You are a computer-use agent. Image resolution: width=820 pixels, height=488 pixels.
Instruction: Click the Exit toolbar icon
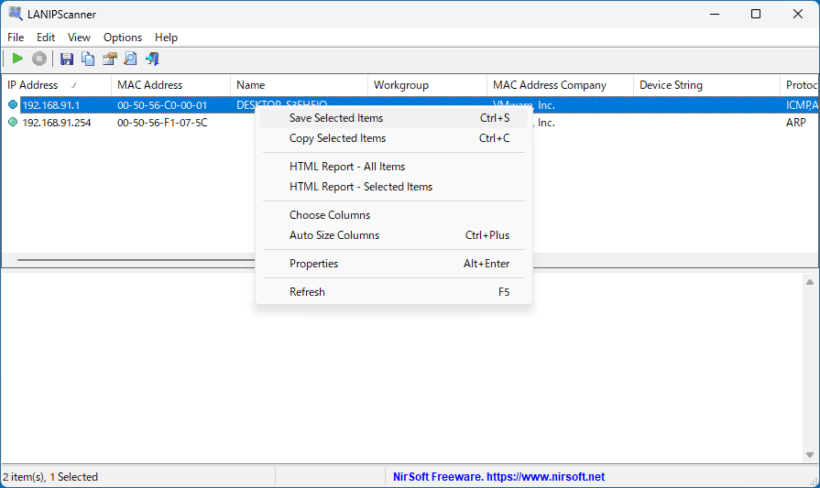pos(152,59)
